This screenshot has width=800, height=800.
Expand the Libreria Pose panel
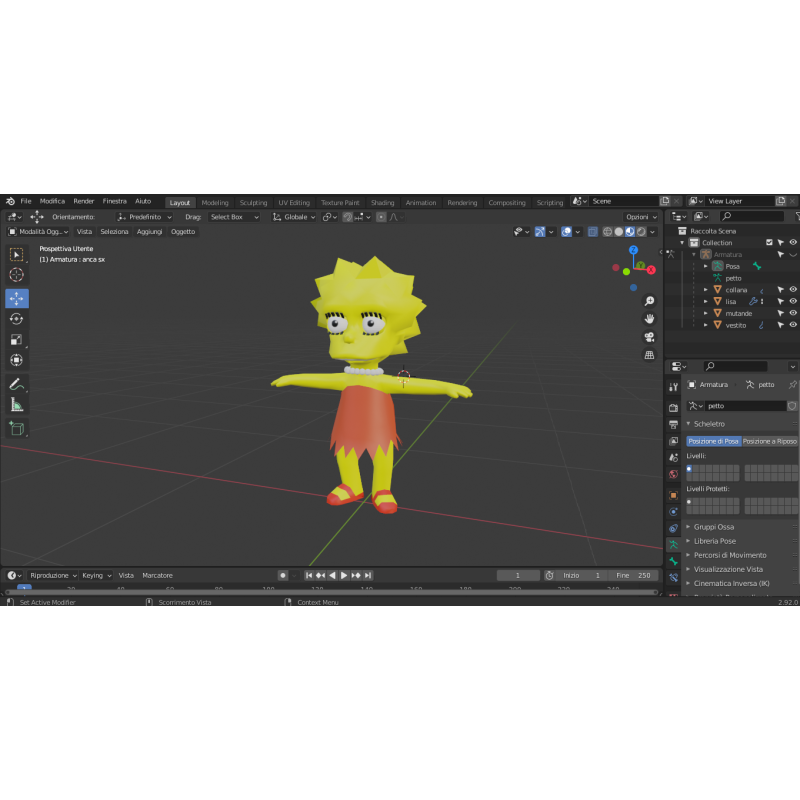[714, 541]
